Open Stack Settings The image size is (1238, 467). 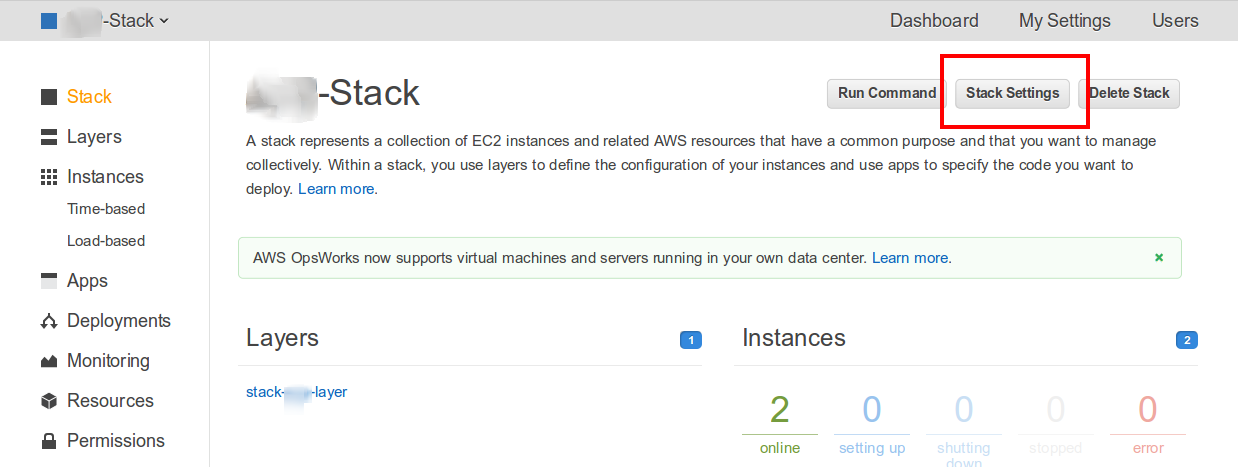(1012, 93)
